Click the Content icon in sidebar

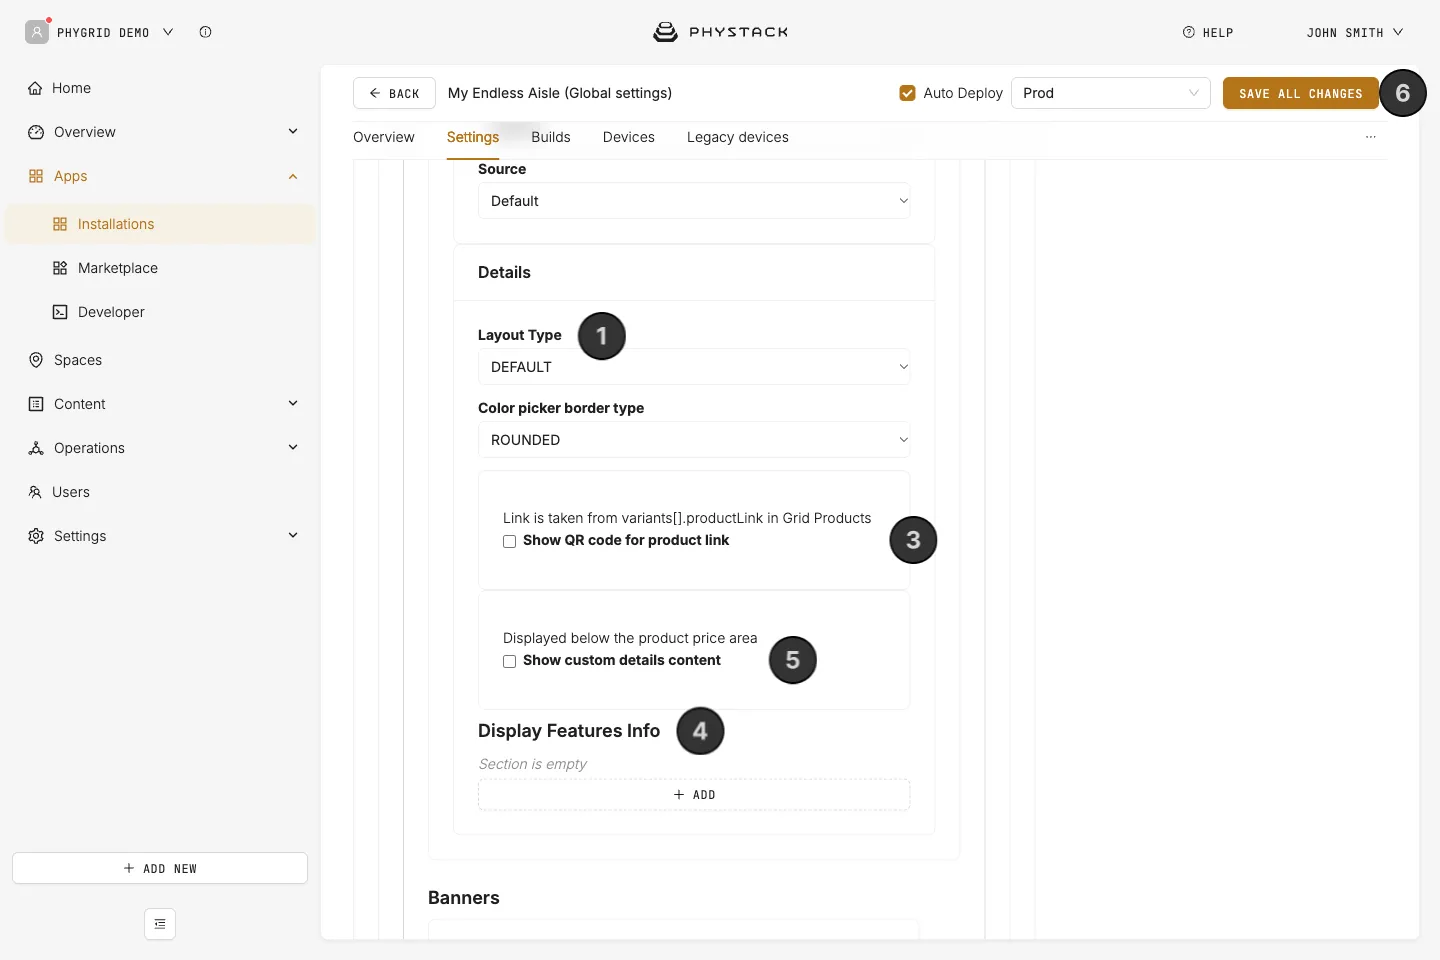tap(36, 404)
